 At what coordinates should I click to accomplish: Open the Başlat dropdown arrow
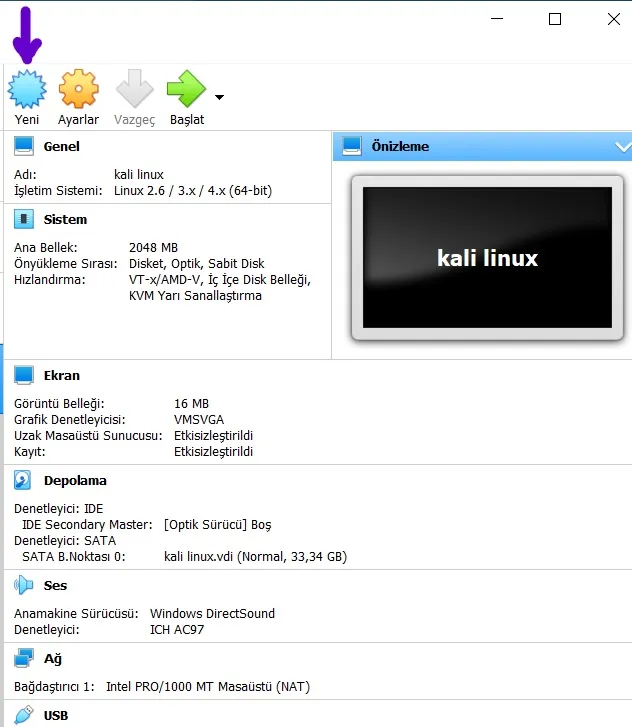[x=219, y=97]
